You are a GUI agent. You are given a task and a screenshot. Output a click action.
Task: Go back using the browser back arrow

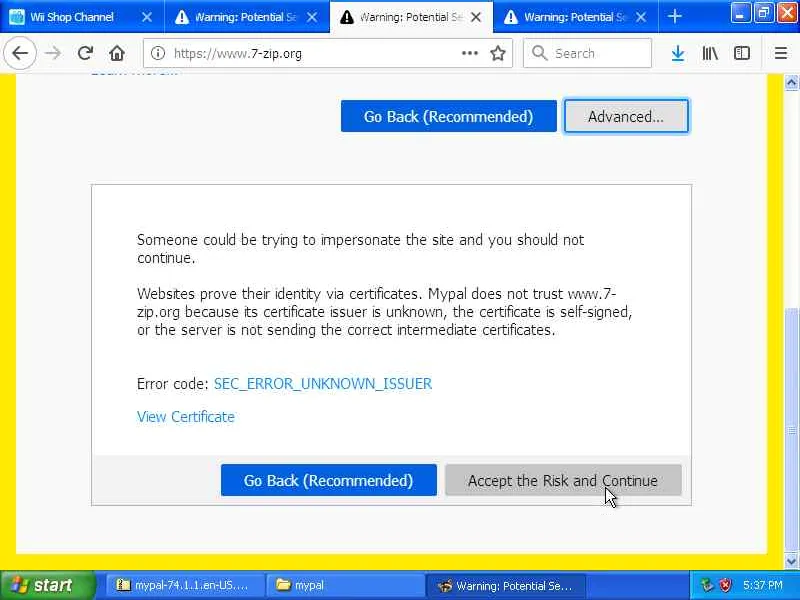tap(20, 53)
